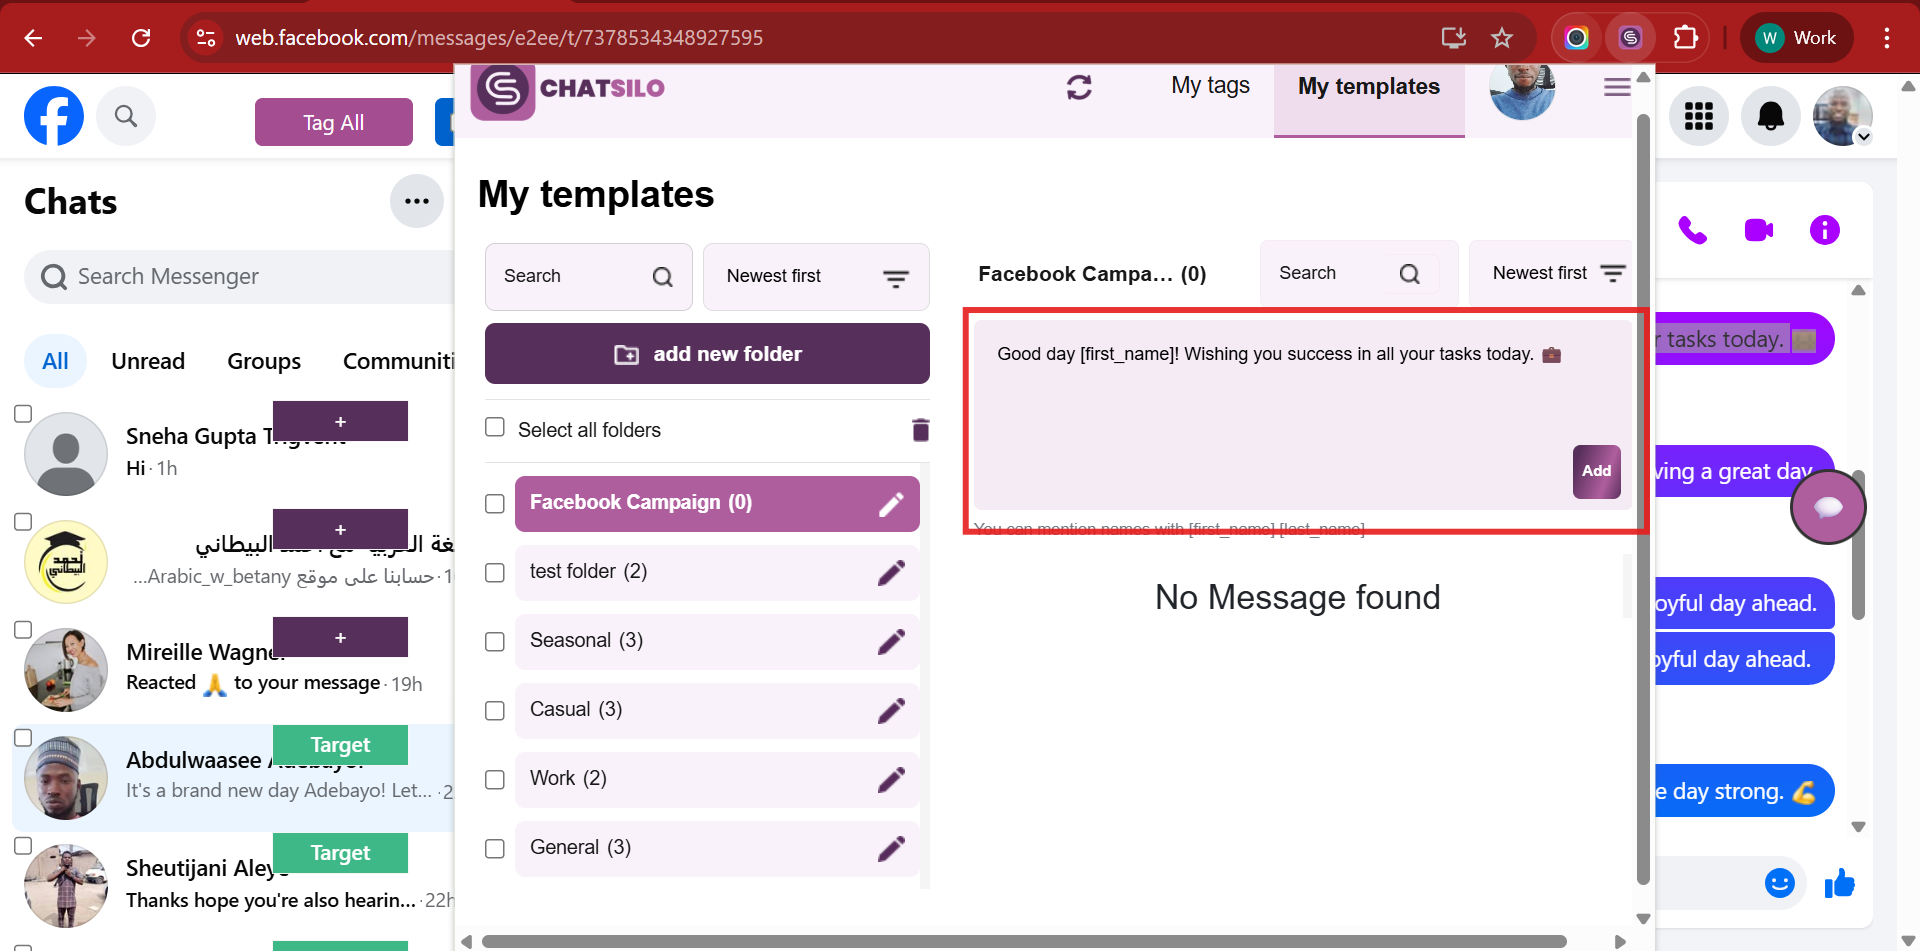Click the Tag All button

click(x=334, y=122)
